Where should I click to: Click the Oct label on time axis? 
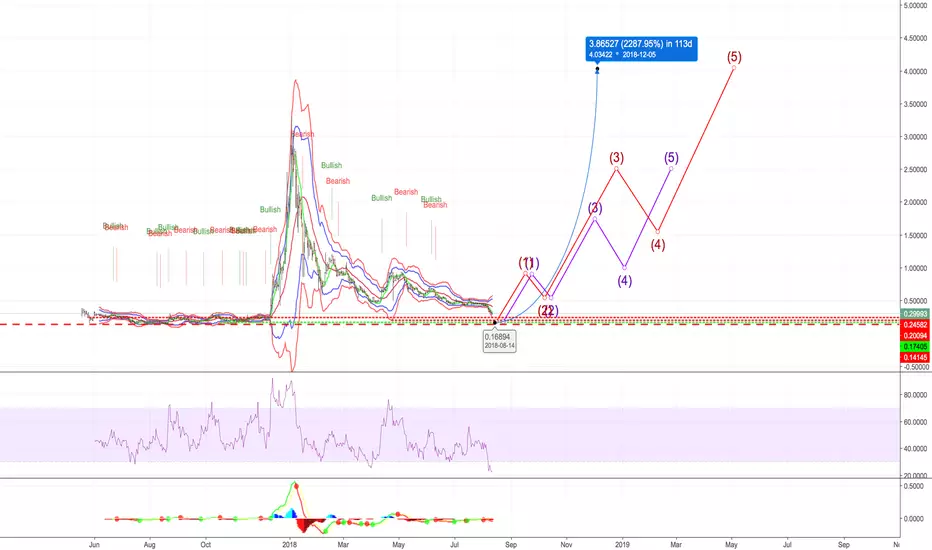(206, 544)
